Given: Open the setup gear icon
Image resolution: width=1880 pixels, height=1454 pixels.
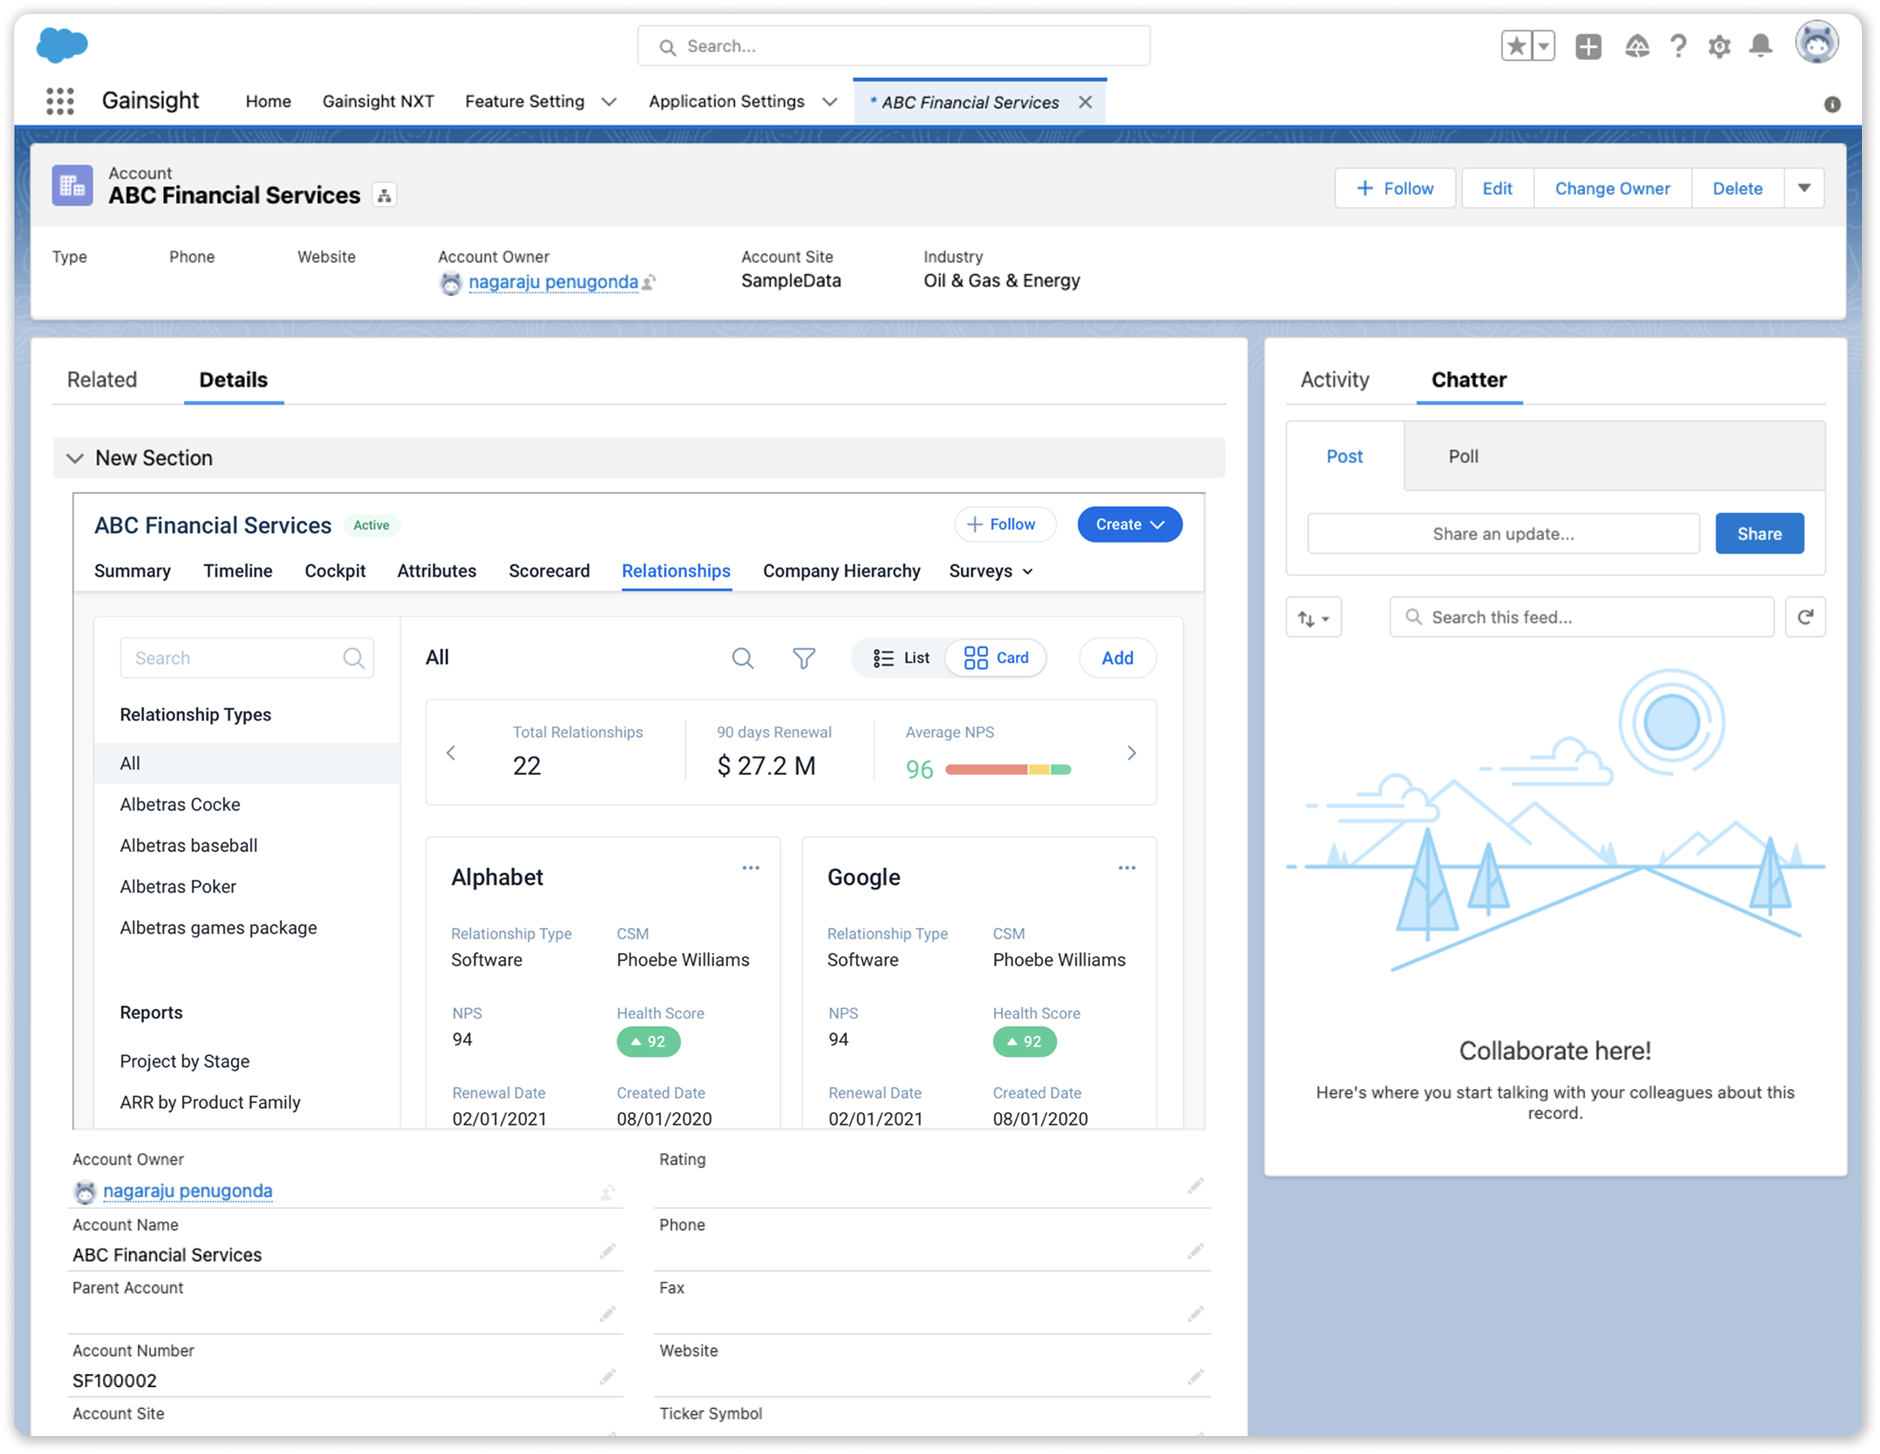Looking at the screenshot, I should pyautogui.click(x=1719, y=46).
